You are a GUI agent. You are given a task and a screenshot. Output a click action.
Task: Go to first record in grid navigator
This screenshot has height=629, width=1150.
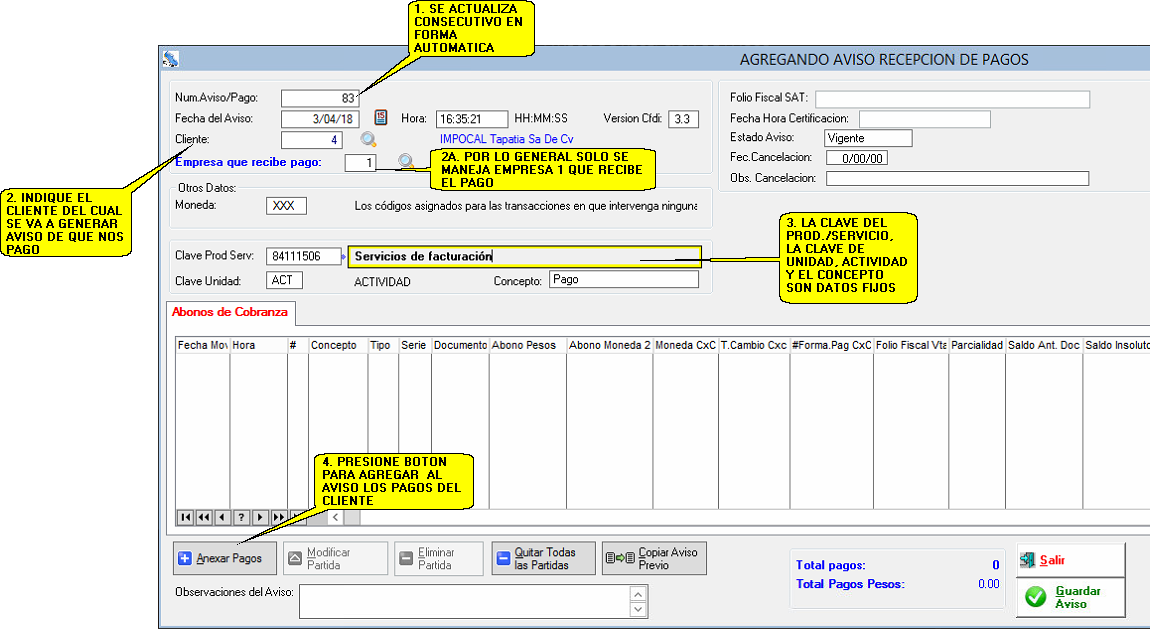coord(185,517)
